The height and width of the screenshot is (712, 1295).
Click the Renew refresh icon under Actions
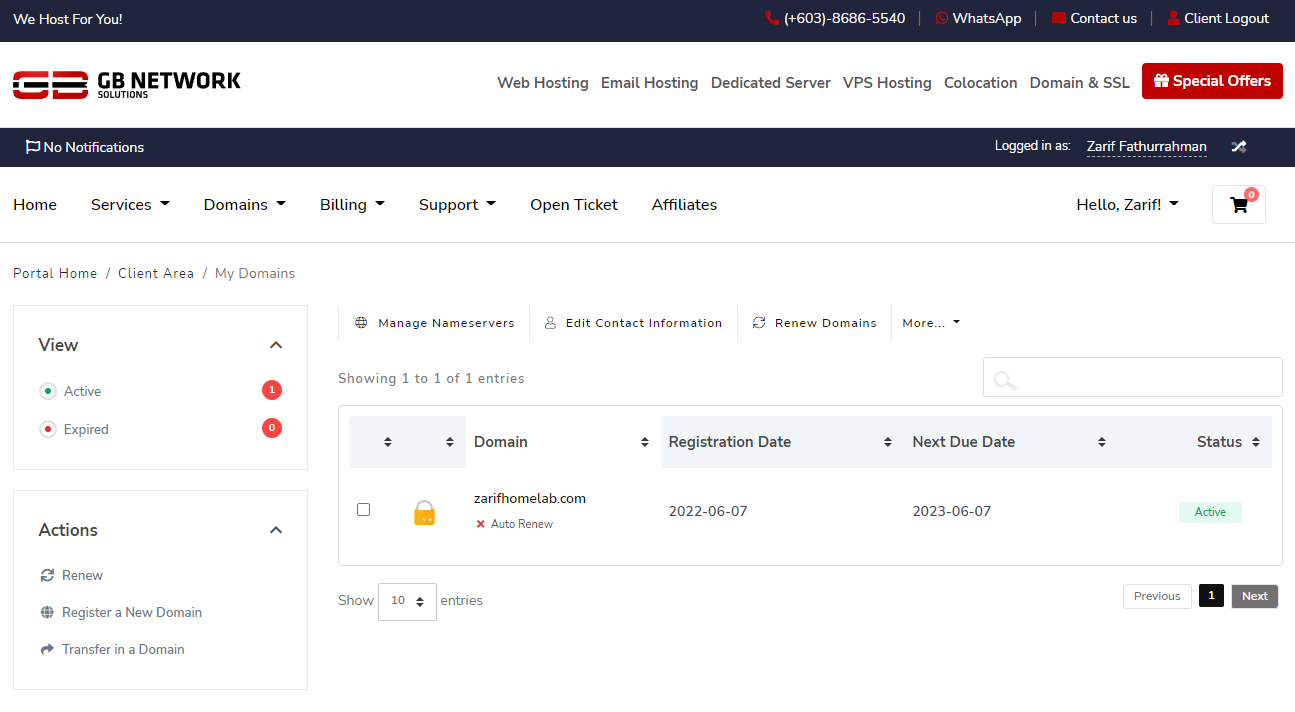click(x=47, y=575)
